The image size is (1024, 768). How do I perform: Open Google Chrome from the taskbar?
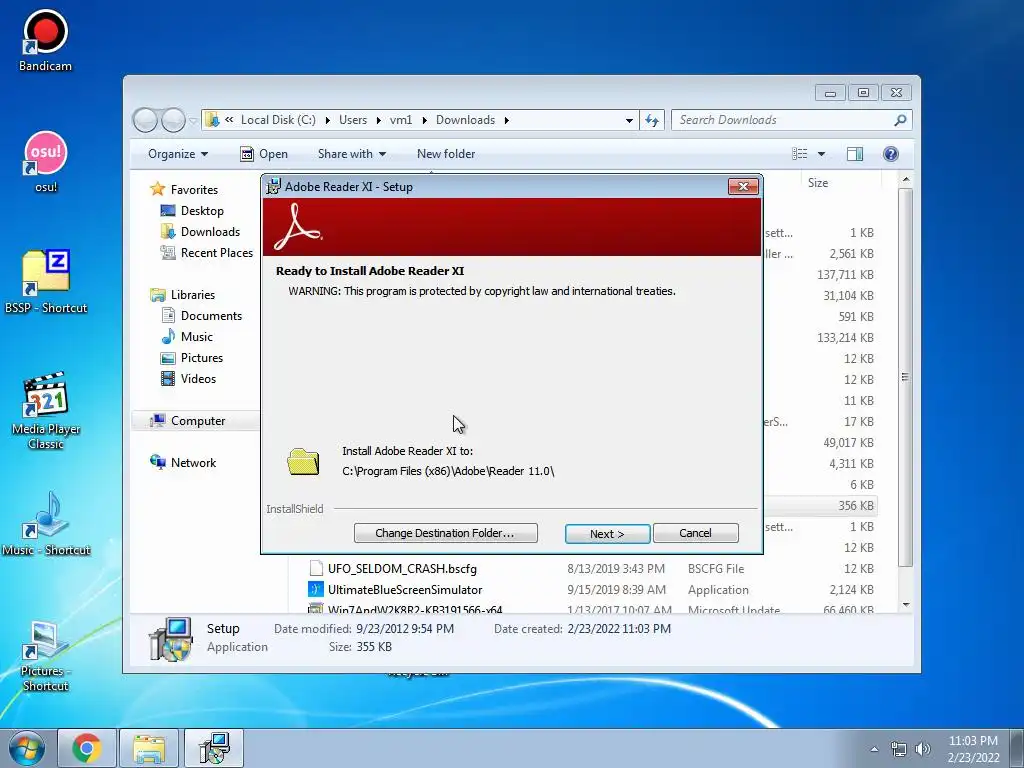tap(87, 748)
